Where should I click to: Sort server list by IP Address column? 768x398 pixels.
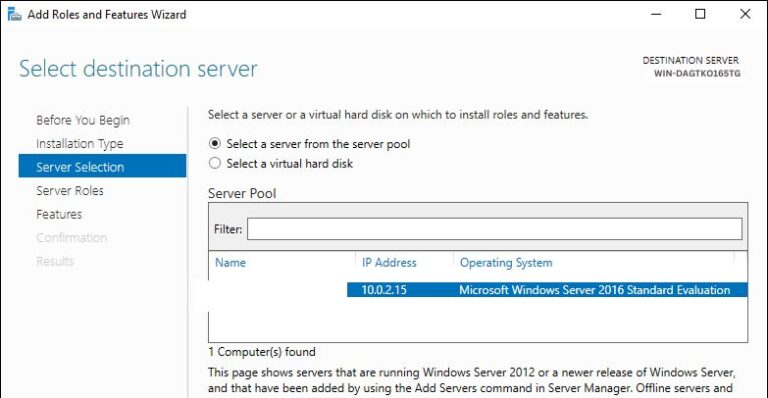pyautogui.click(x=389, y=262)
